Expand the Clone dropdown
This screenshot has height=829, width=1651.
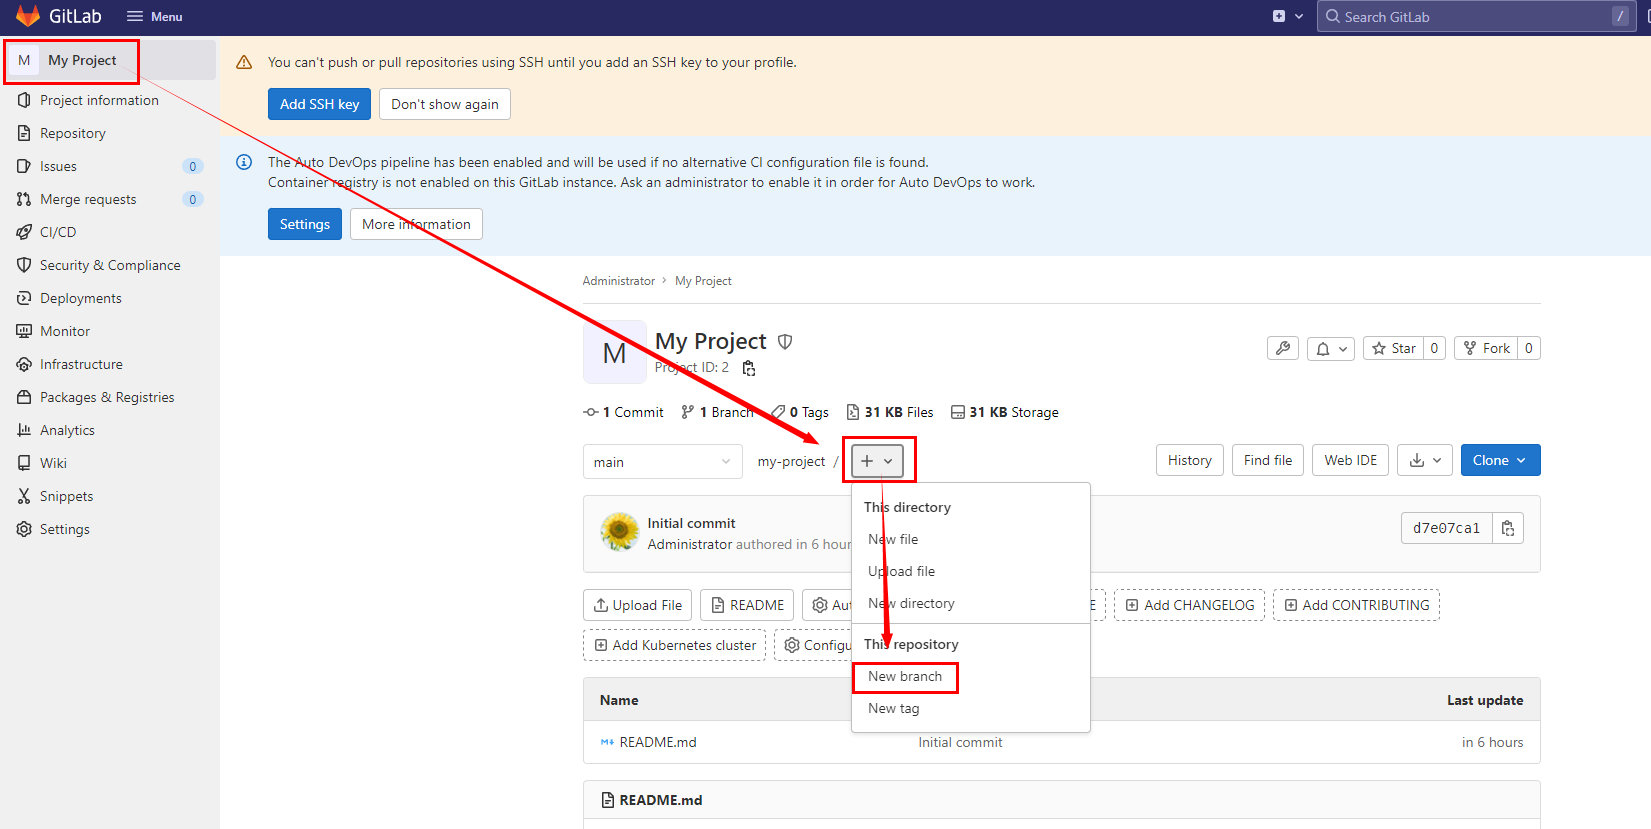click(x=1500, y=460)
